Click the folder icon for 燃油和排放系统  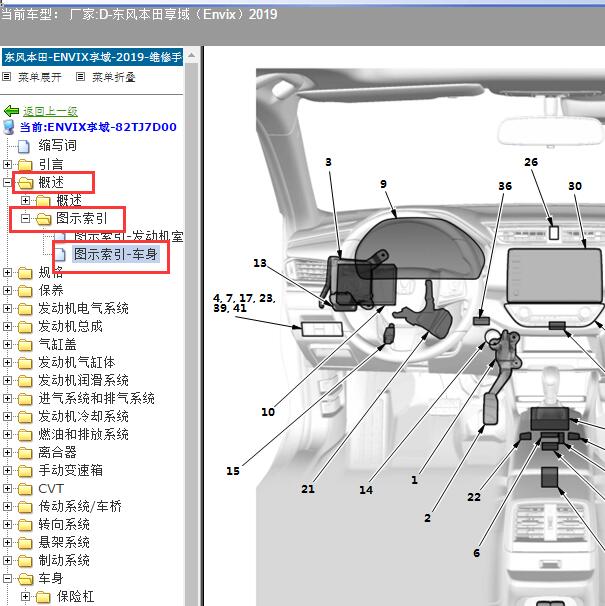tap(25, 435)
